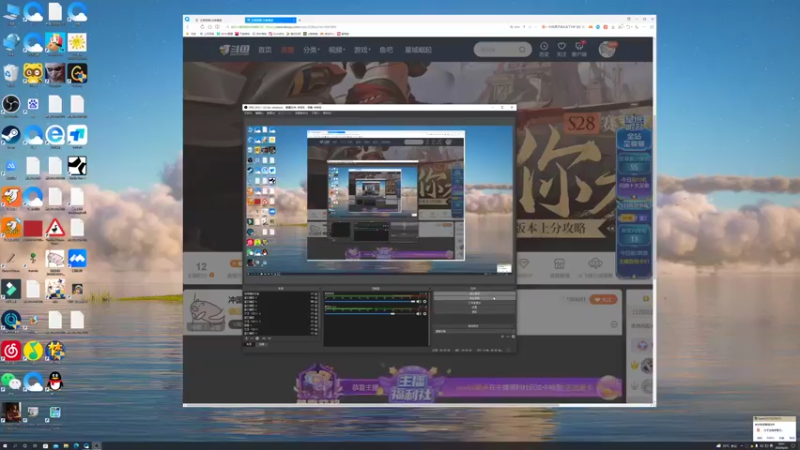Click the Douyu search magnifier icon
The height and width of the screenshot is (450, 800).
pyautogui.click(x=522, y=49)
